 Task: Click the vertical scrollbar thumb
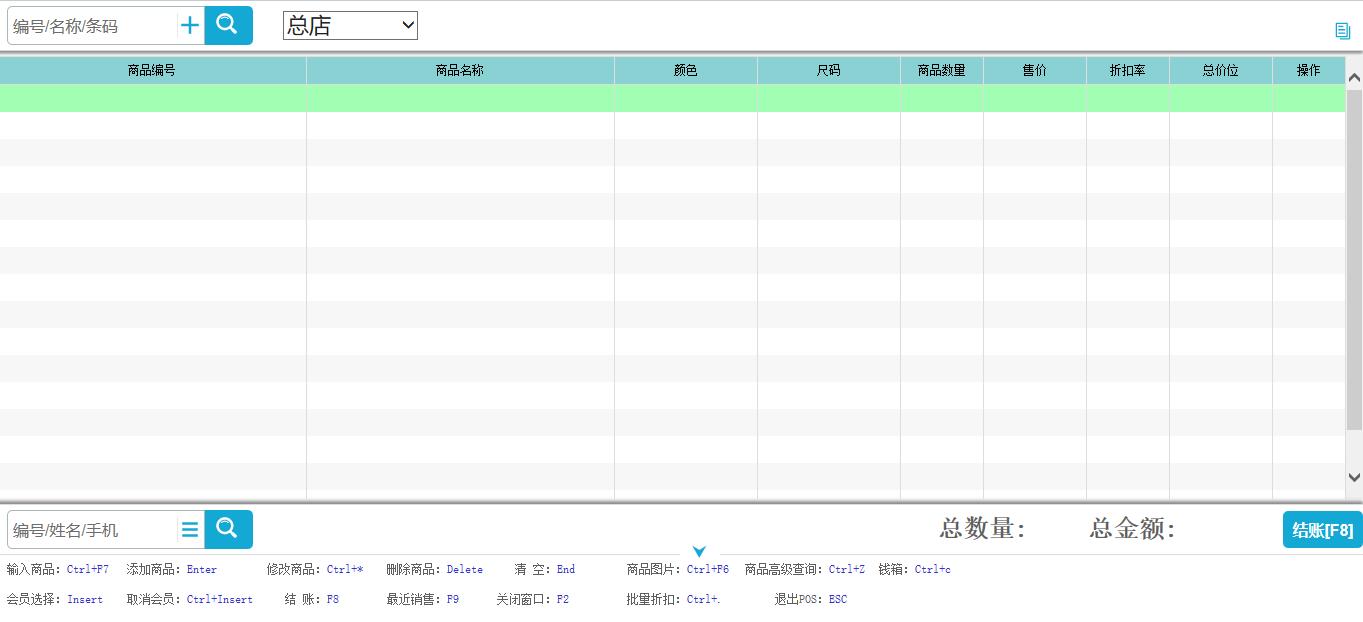click(1354, 260)
